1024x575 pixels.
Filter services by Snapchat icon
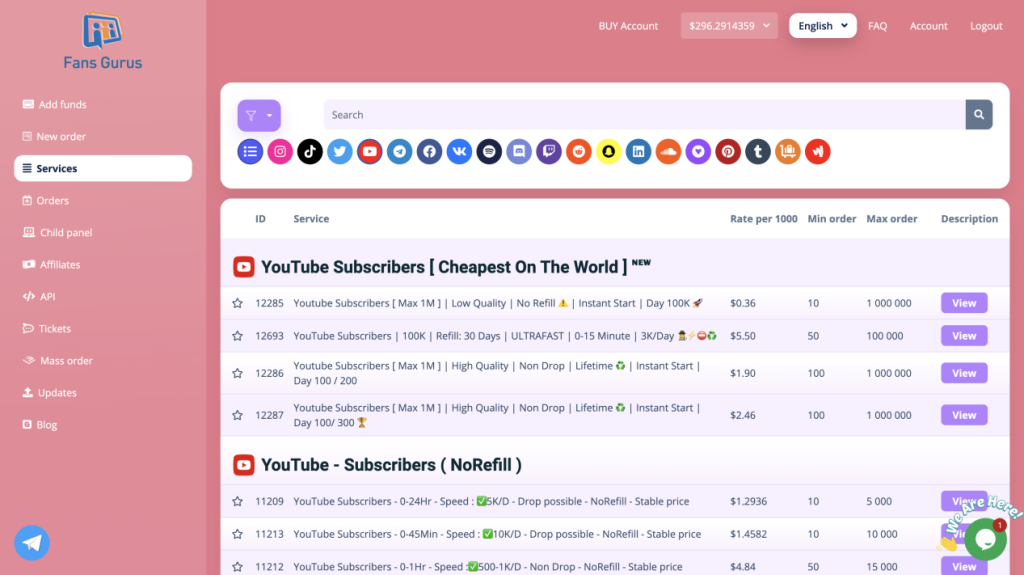tap(609, 152)
